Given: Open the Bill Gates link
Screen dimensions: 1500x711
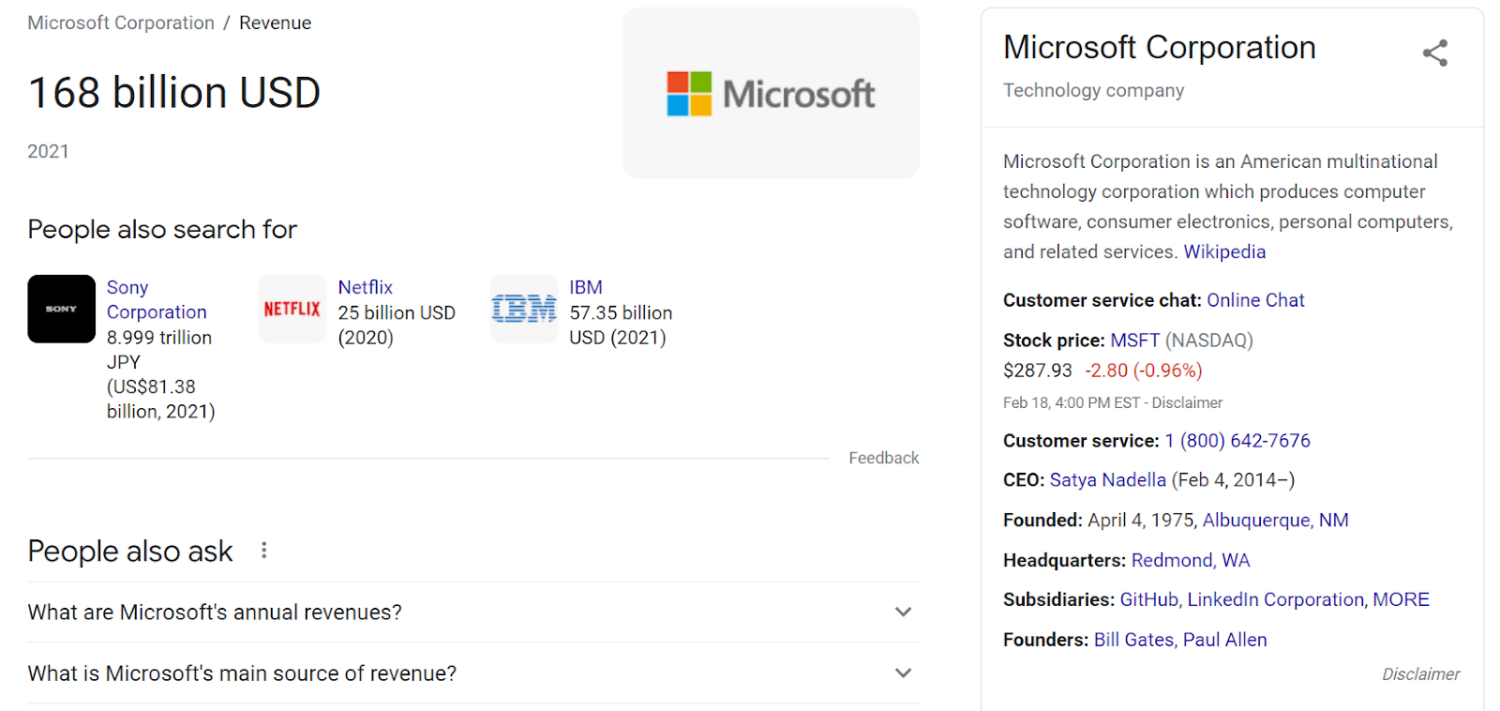Looking at the screenshot, I should [x=1135, y=640].
